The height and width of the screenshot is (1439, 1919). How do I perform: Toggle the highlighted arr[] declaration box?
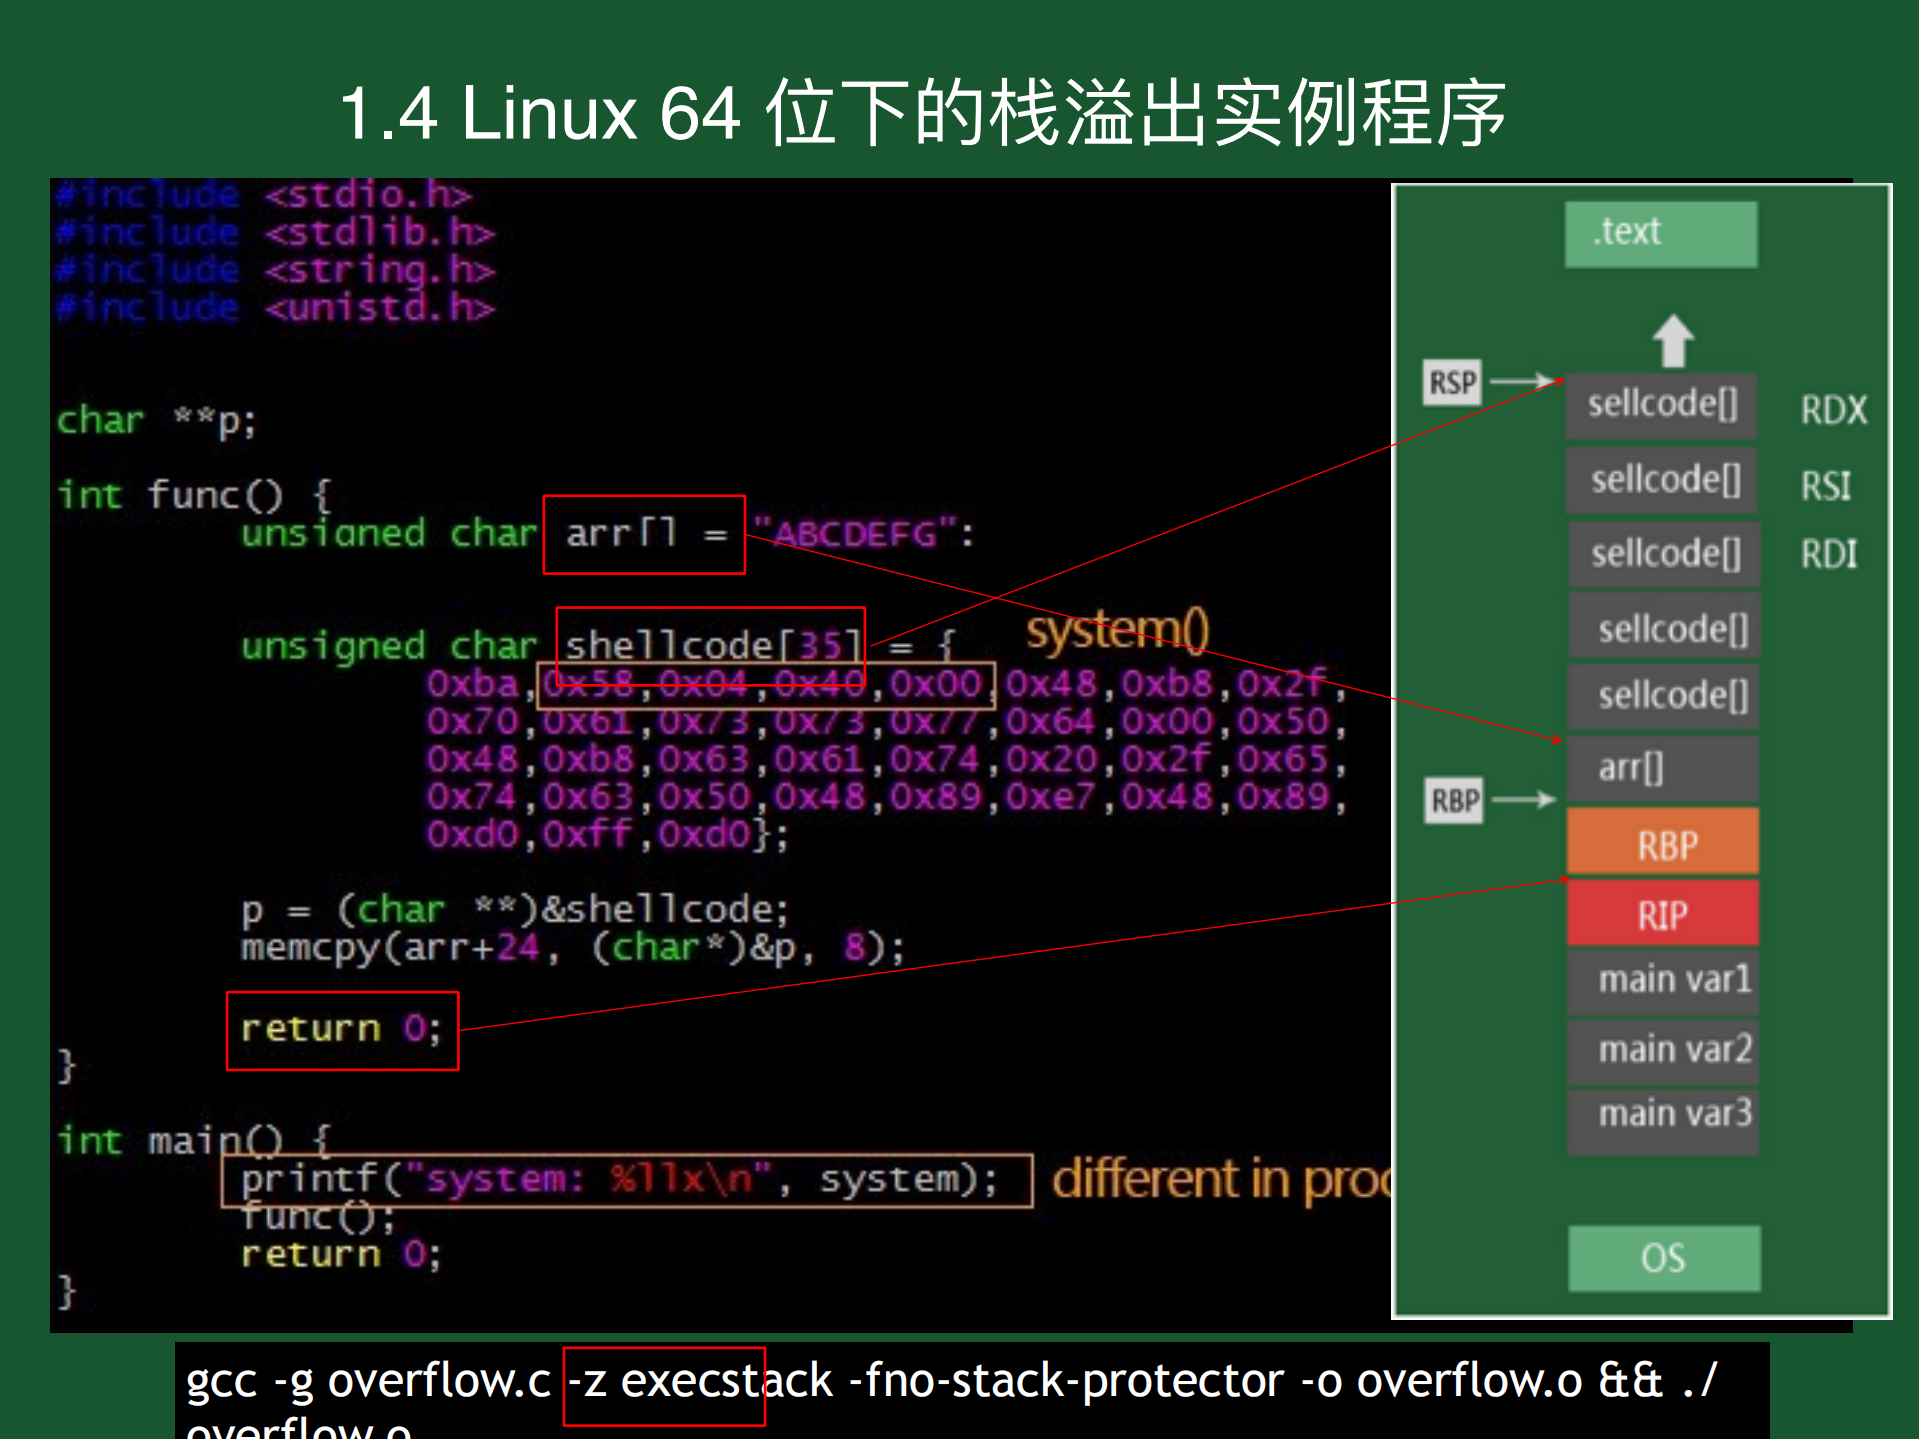click(643, 536)
